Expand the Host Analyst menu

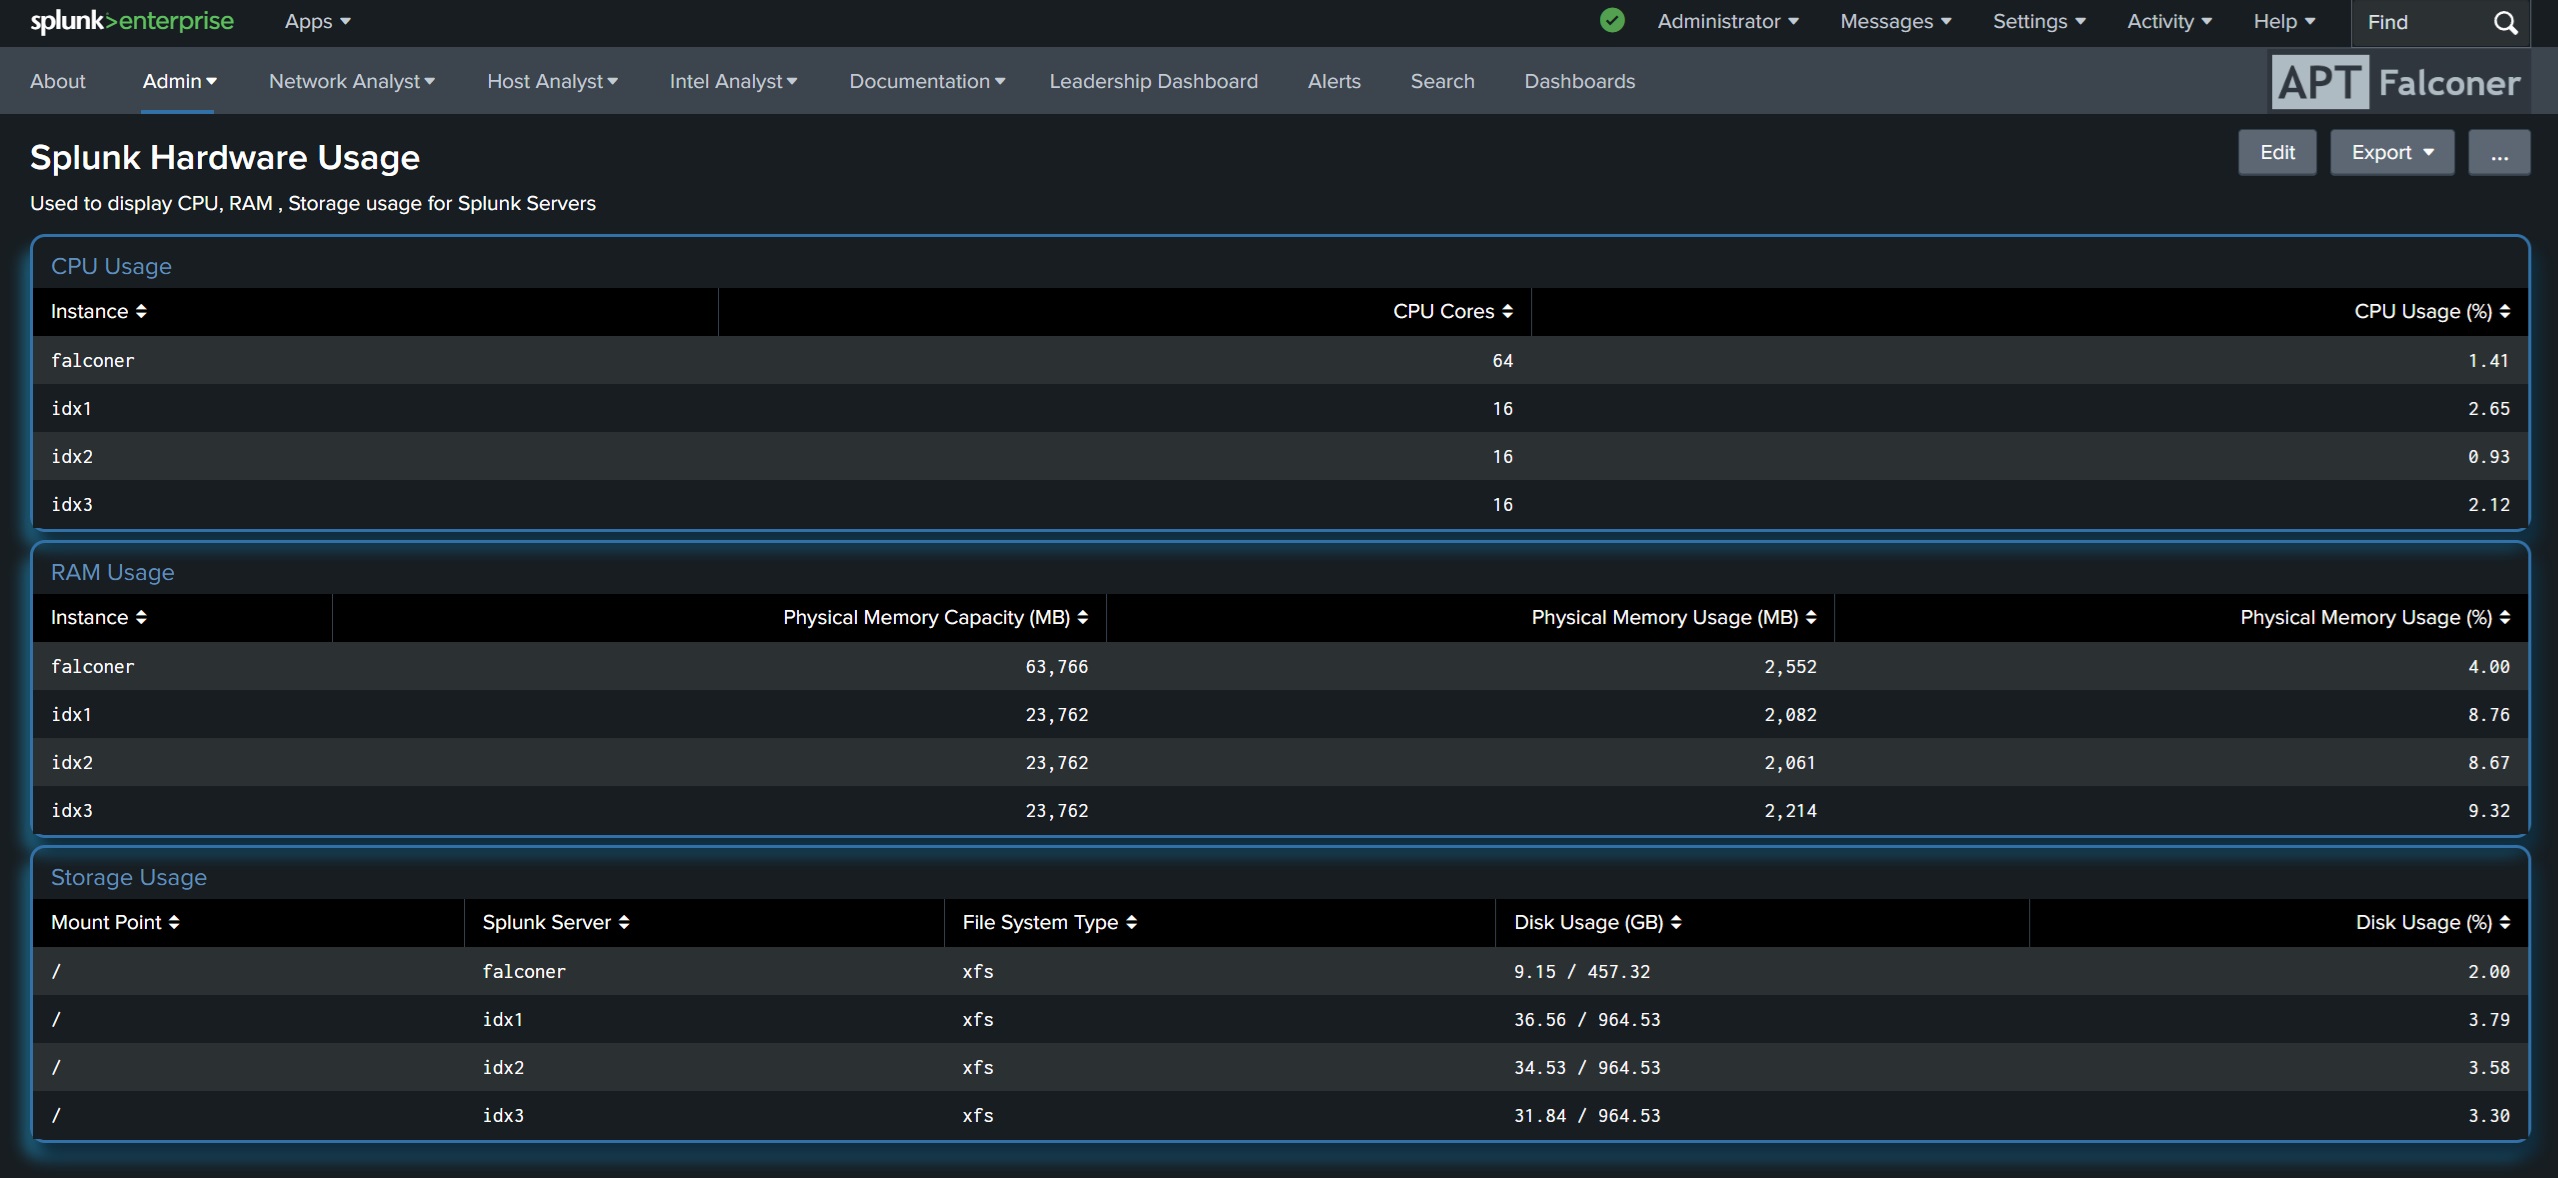coord(552,82)
